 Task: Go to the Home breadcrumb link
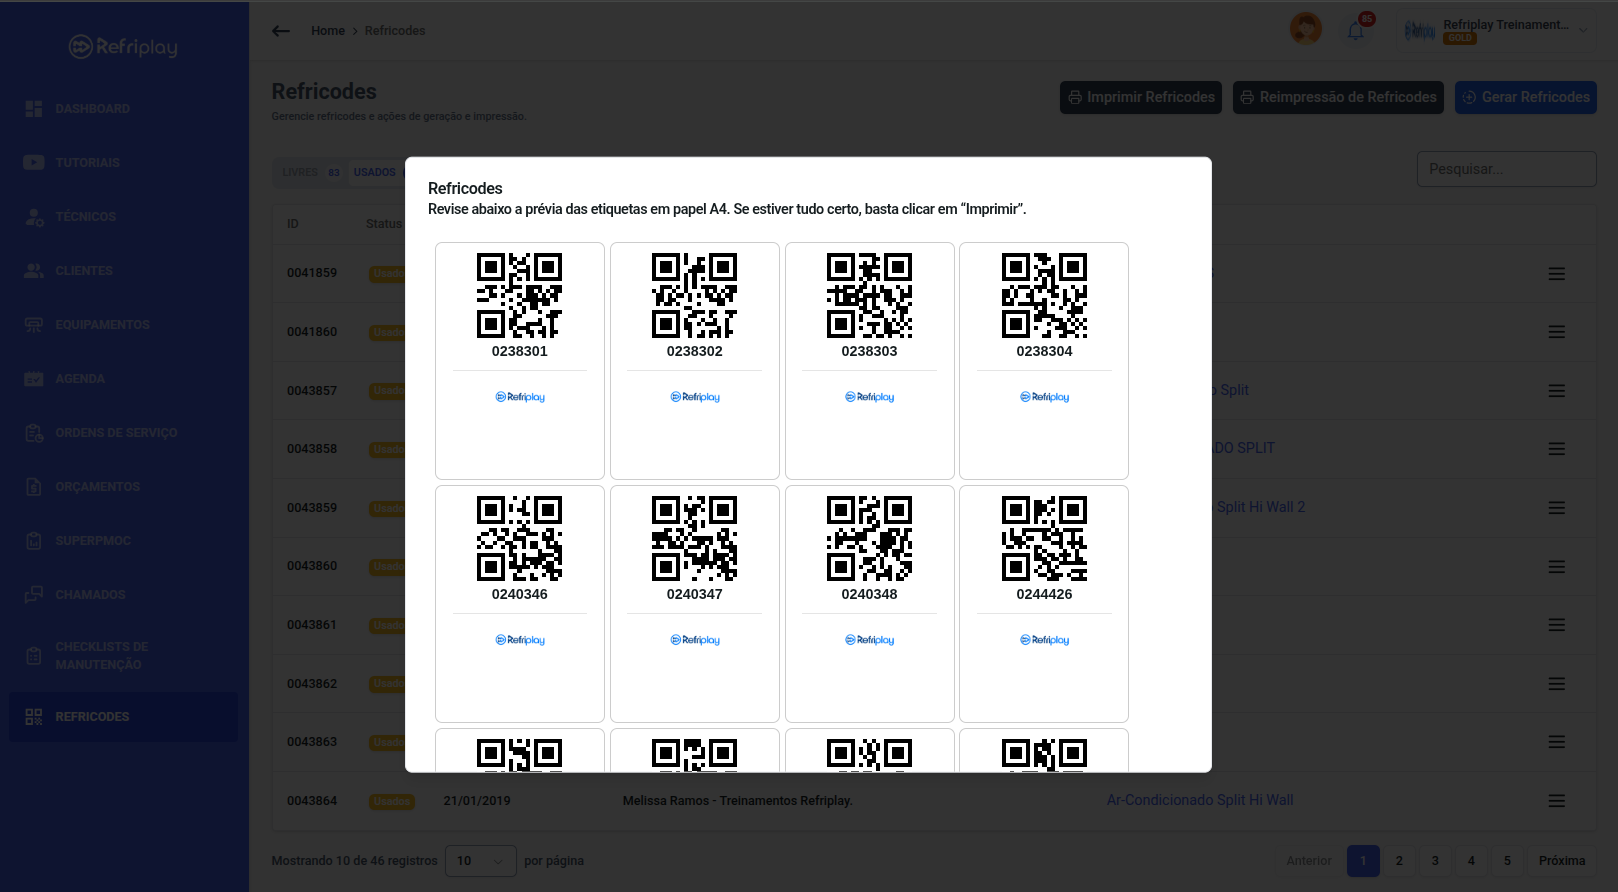click(x=328, y=31)
